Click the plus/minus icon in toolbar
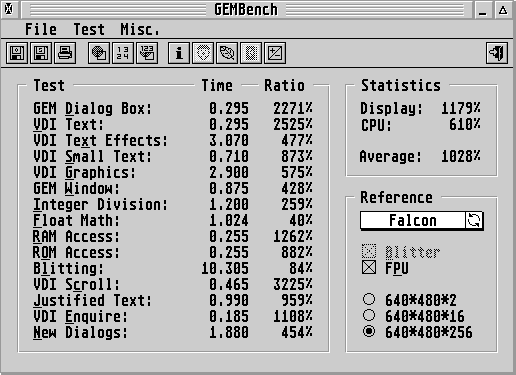The width and height of the screenshot is (516, 375). (275, 53)
